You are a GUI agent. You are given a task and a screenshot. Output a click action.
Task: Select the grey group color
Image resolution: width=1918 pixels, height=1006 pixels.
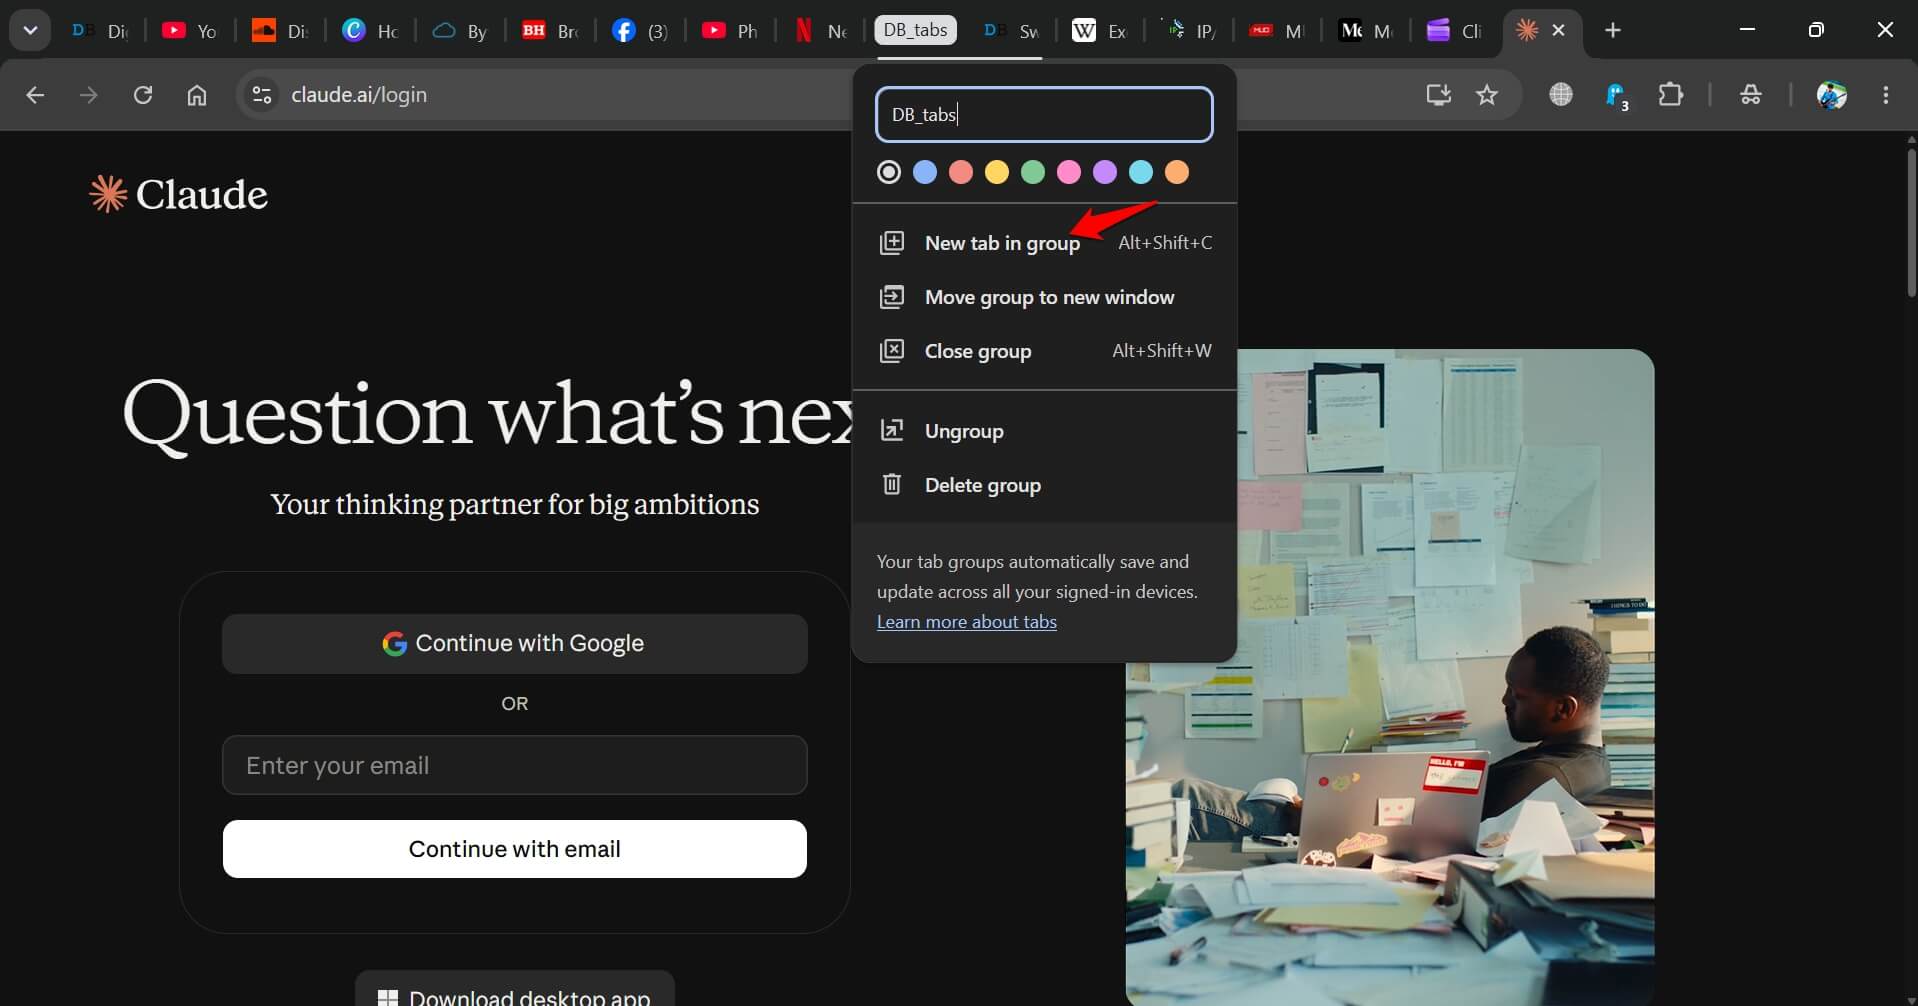889,172
